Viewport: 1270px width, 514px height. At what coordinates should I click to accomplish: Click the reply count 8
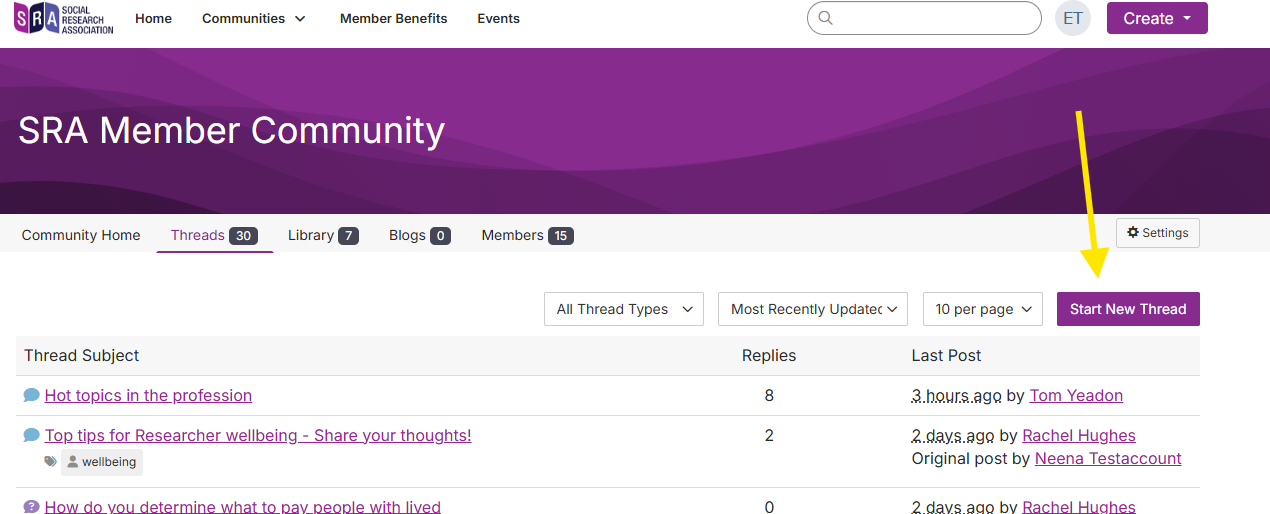769,395
